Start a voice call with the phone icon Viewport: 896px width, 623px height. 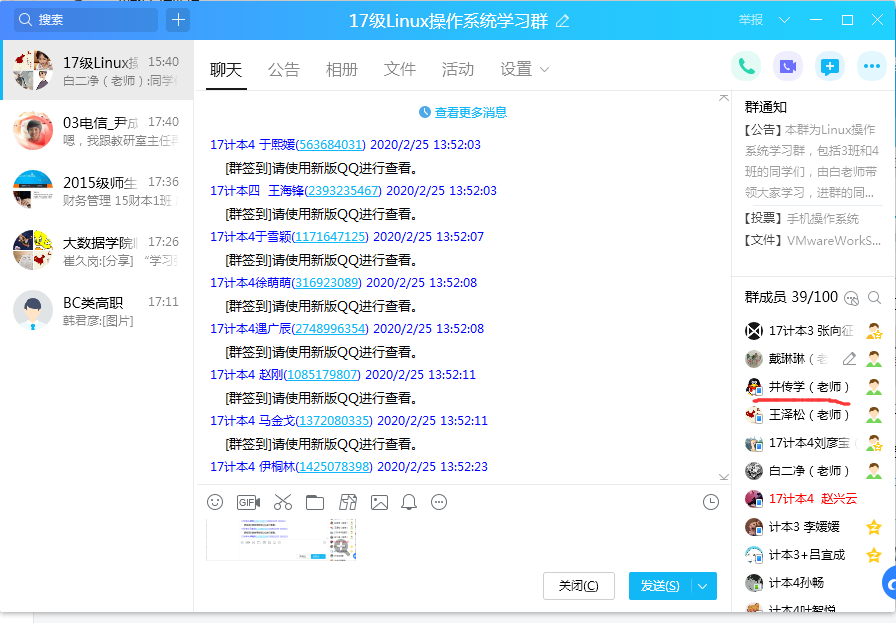click(746, 67)
